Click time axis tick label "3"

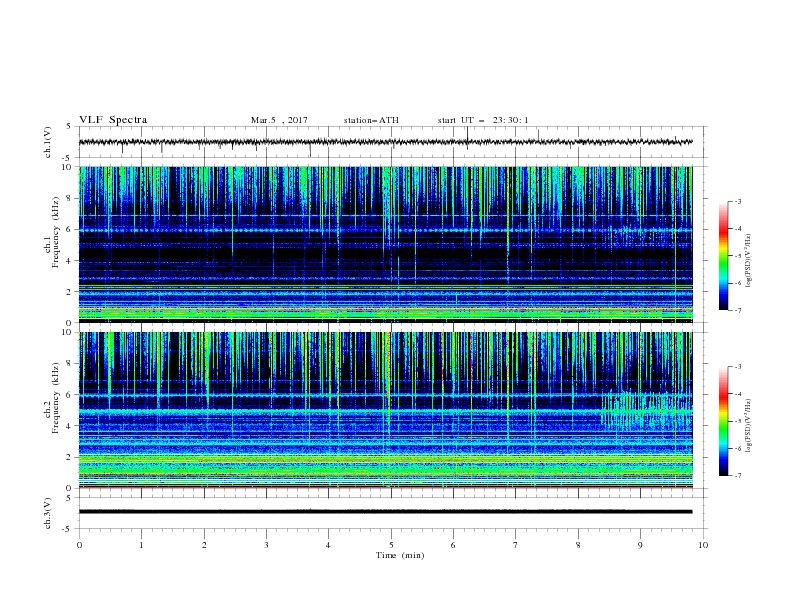266,545
